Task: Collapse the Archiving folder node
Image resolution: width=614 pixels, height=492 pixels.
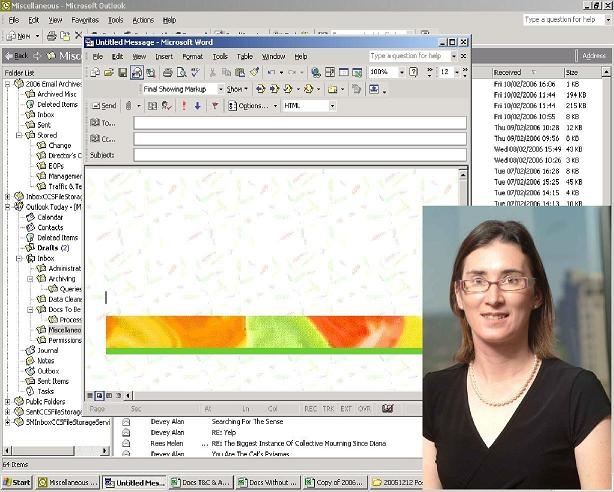Action: click(x=30, y=279)
